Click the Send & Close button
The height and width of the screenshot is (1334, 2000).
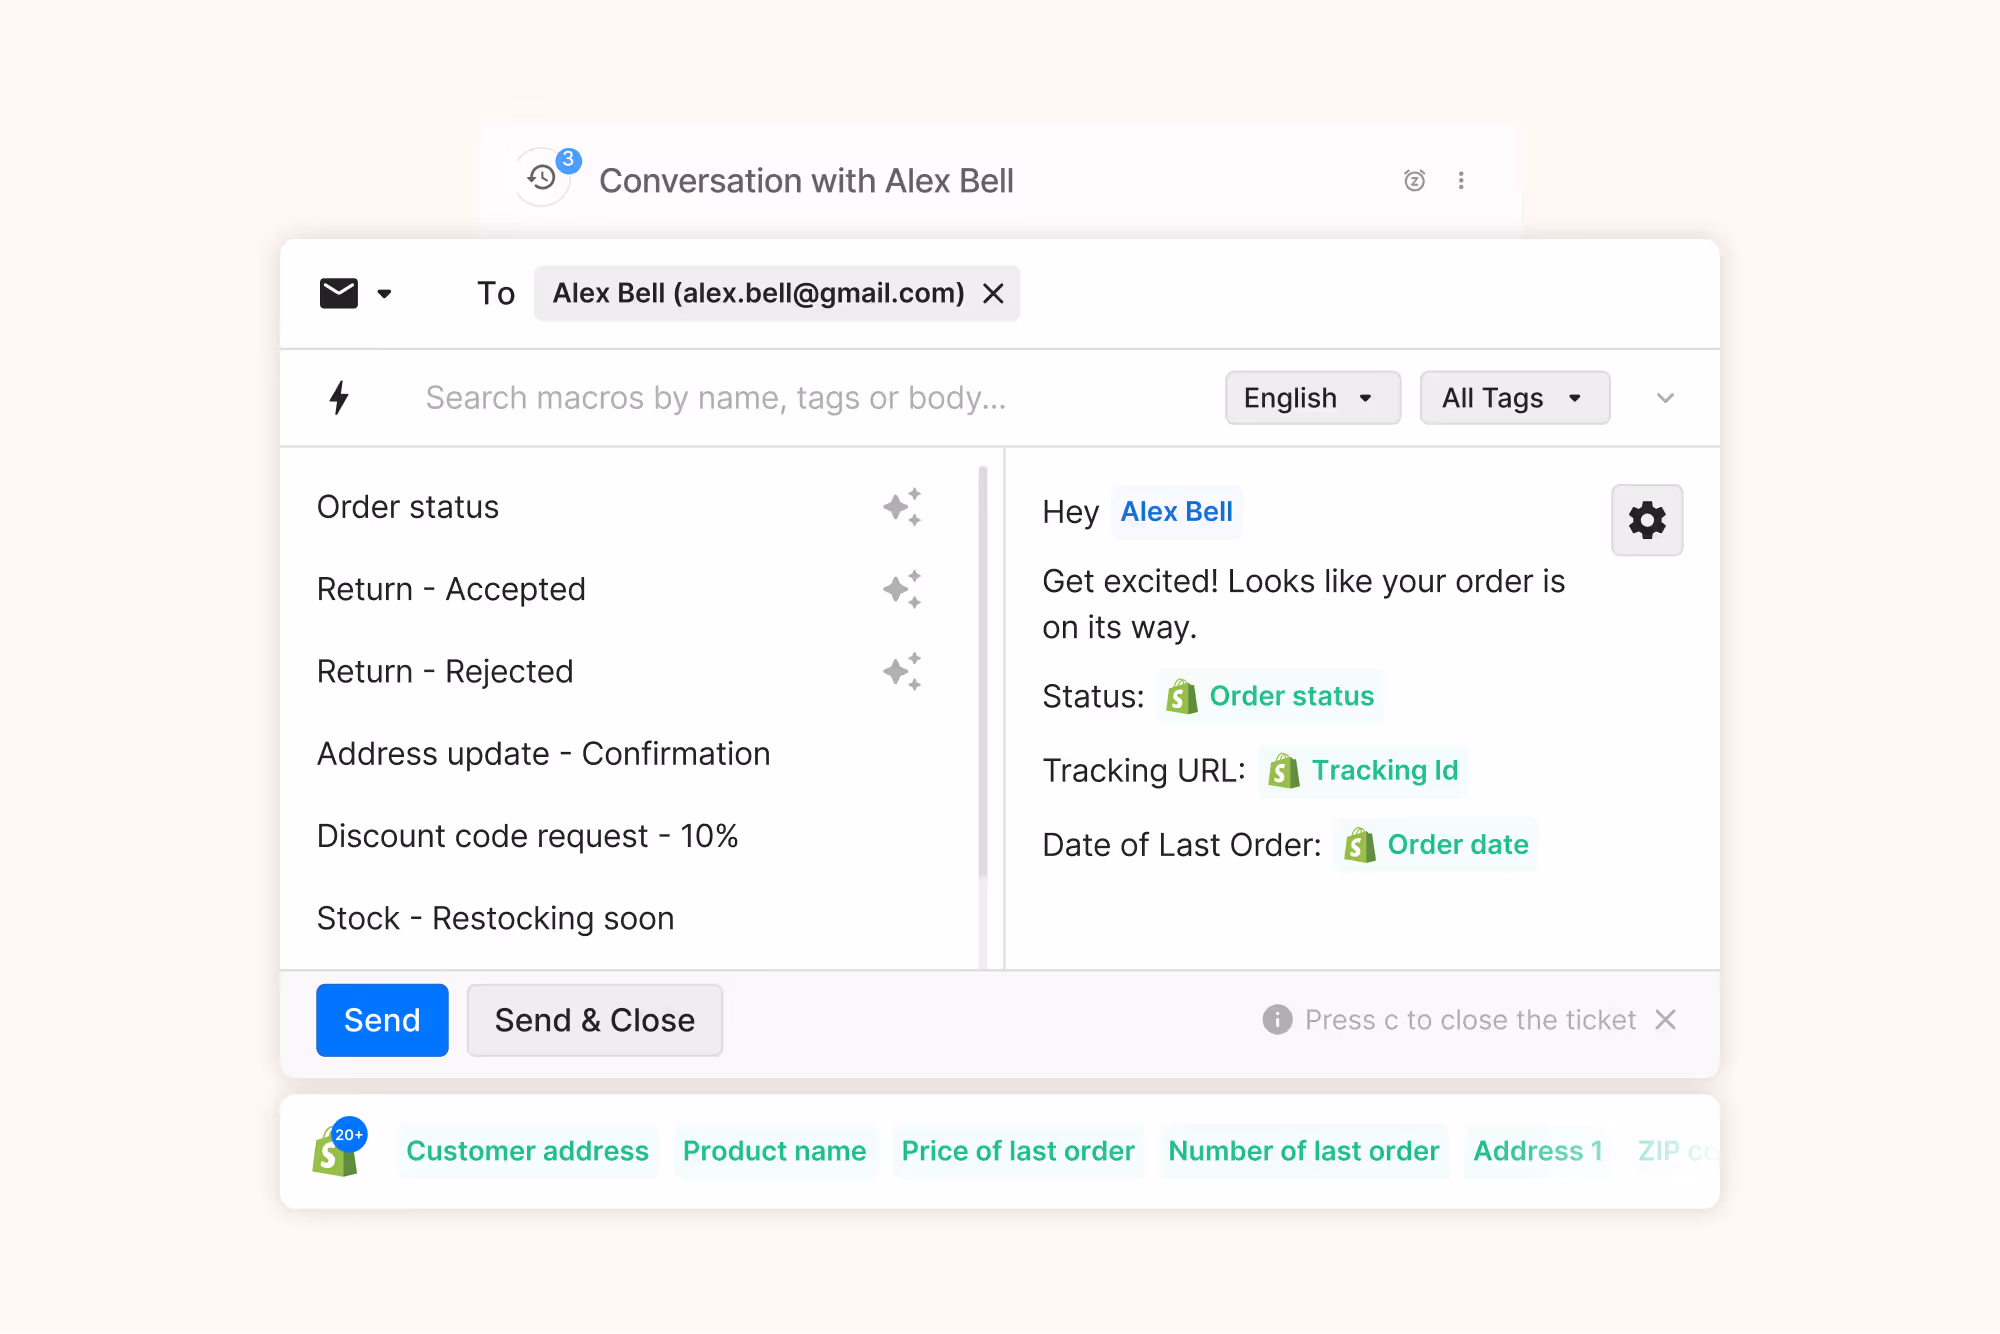(595, 1020)
